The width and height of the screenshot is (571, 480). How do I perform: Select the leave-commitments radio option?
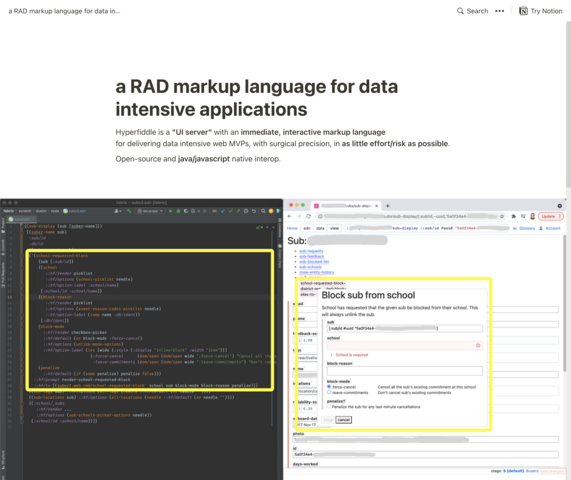click(x=329, y=392)
